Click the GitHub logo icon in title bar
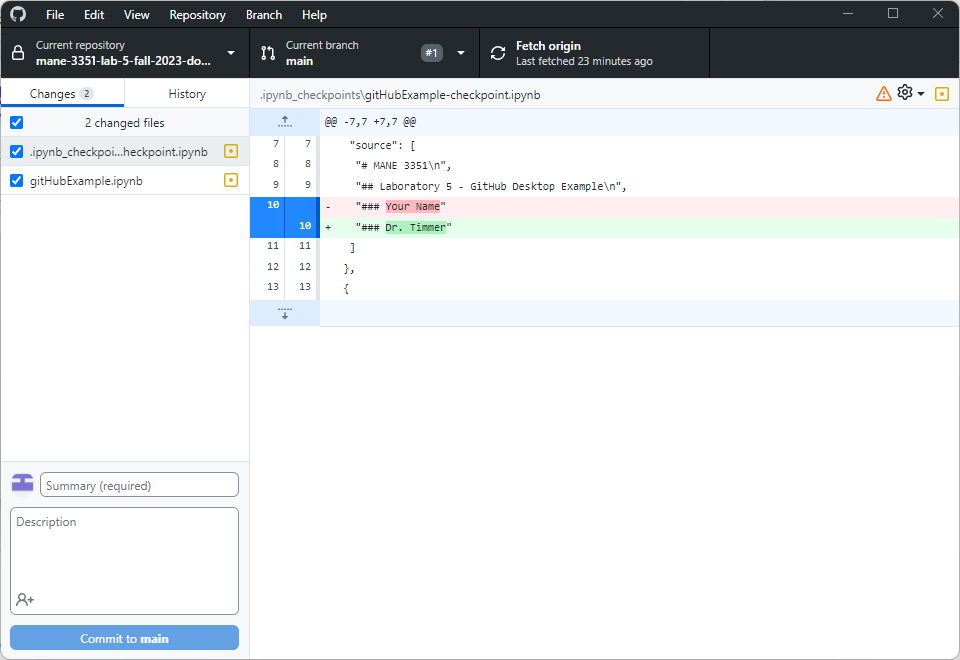Image resolution: width=960 pixels, height=660 pixels. [x=18, y=15]
